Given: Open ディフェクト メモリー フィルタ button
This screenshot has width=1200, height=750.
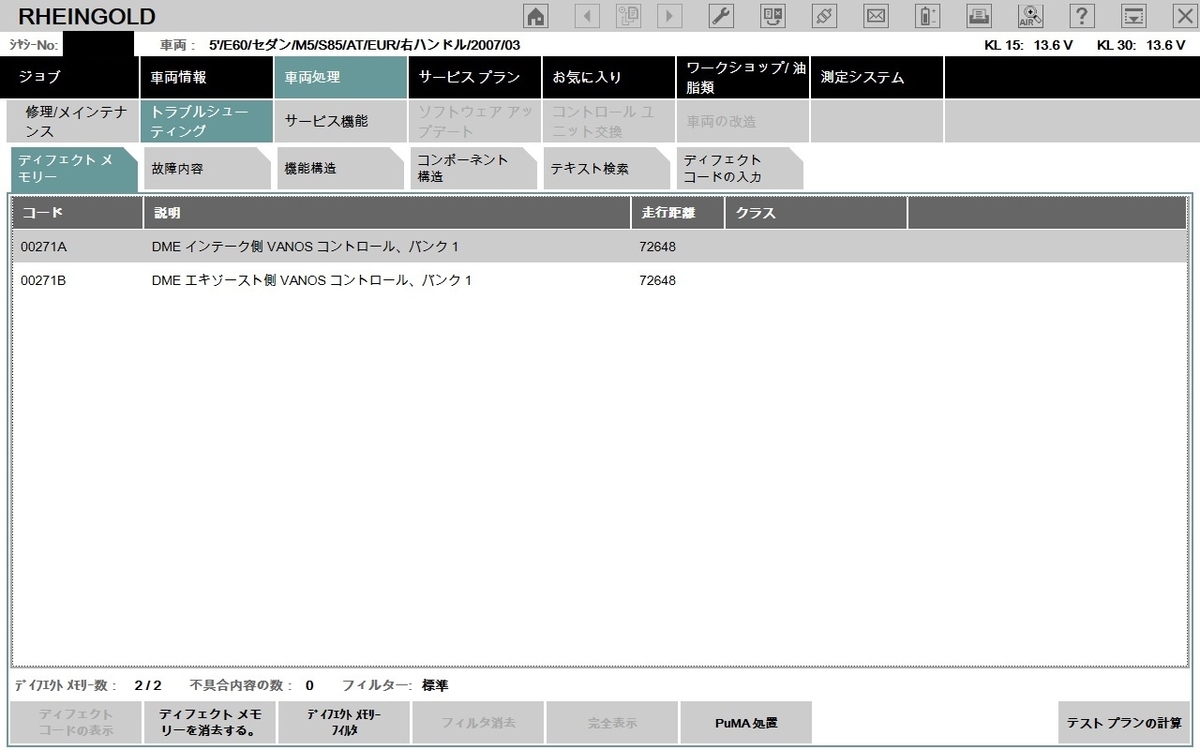Looking at the screenshot, I should point(344,722).
